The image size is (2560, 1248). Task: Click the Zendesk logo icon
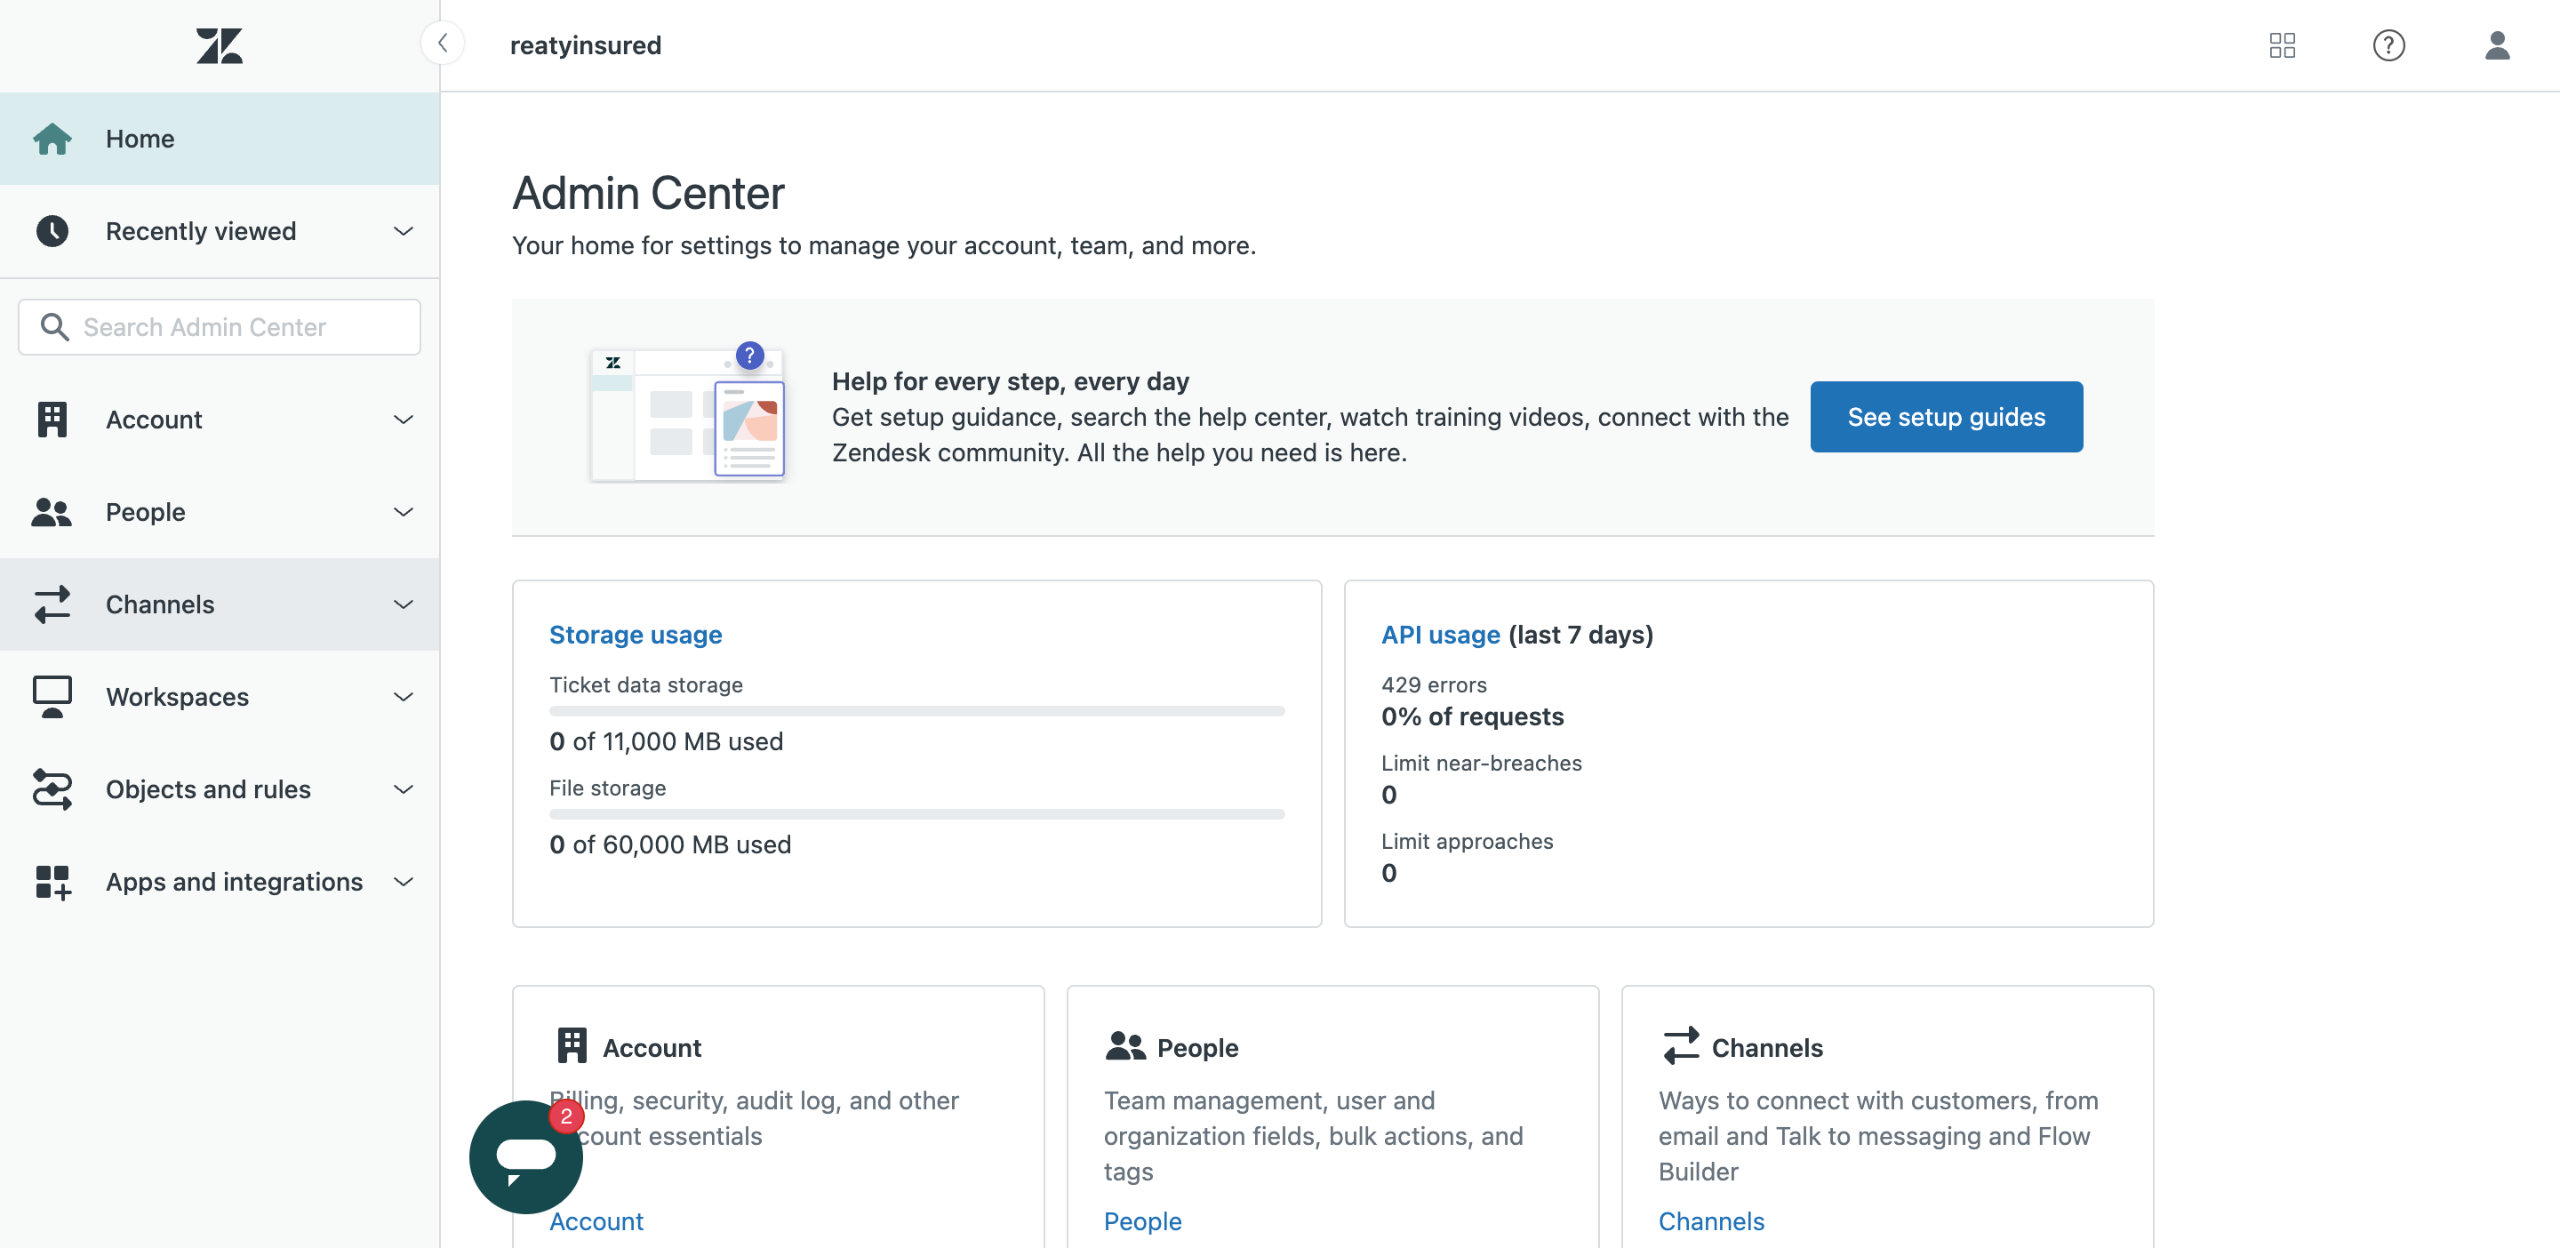[219, 46]
